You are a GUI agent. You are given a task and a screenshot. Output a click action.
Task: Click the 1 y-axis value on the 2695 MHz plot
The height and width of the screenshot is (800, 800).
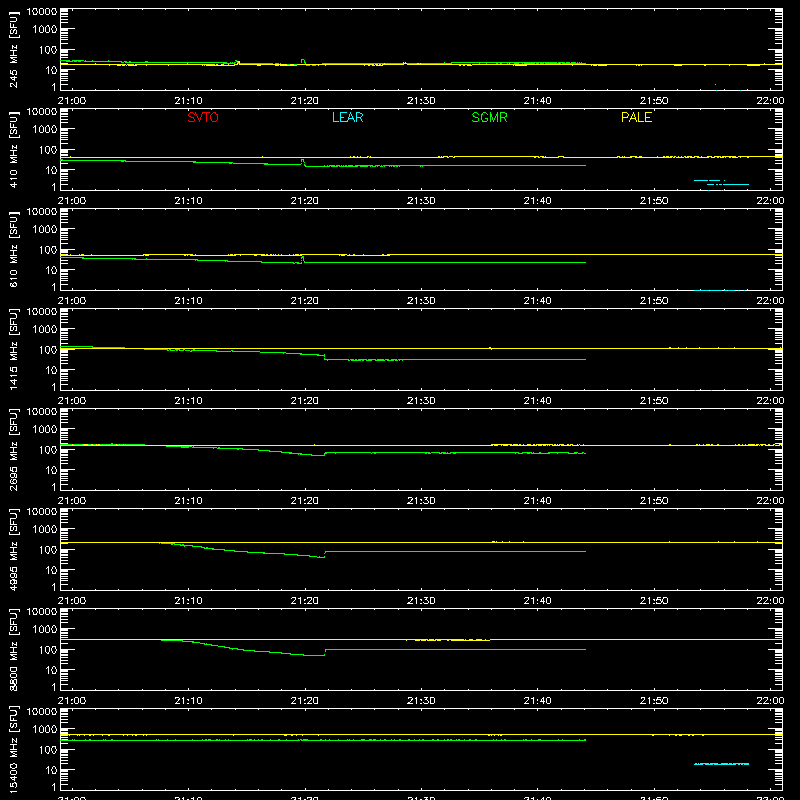click(54, 487)
